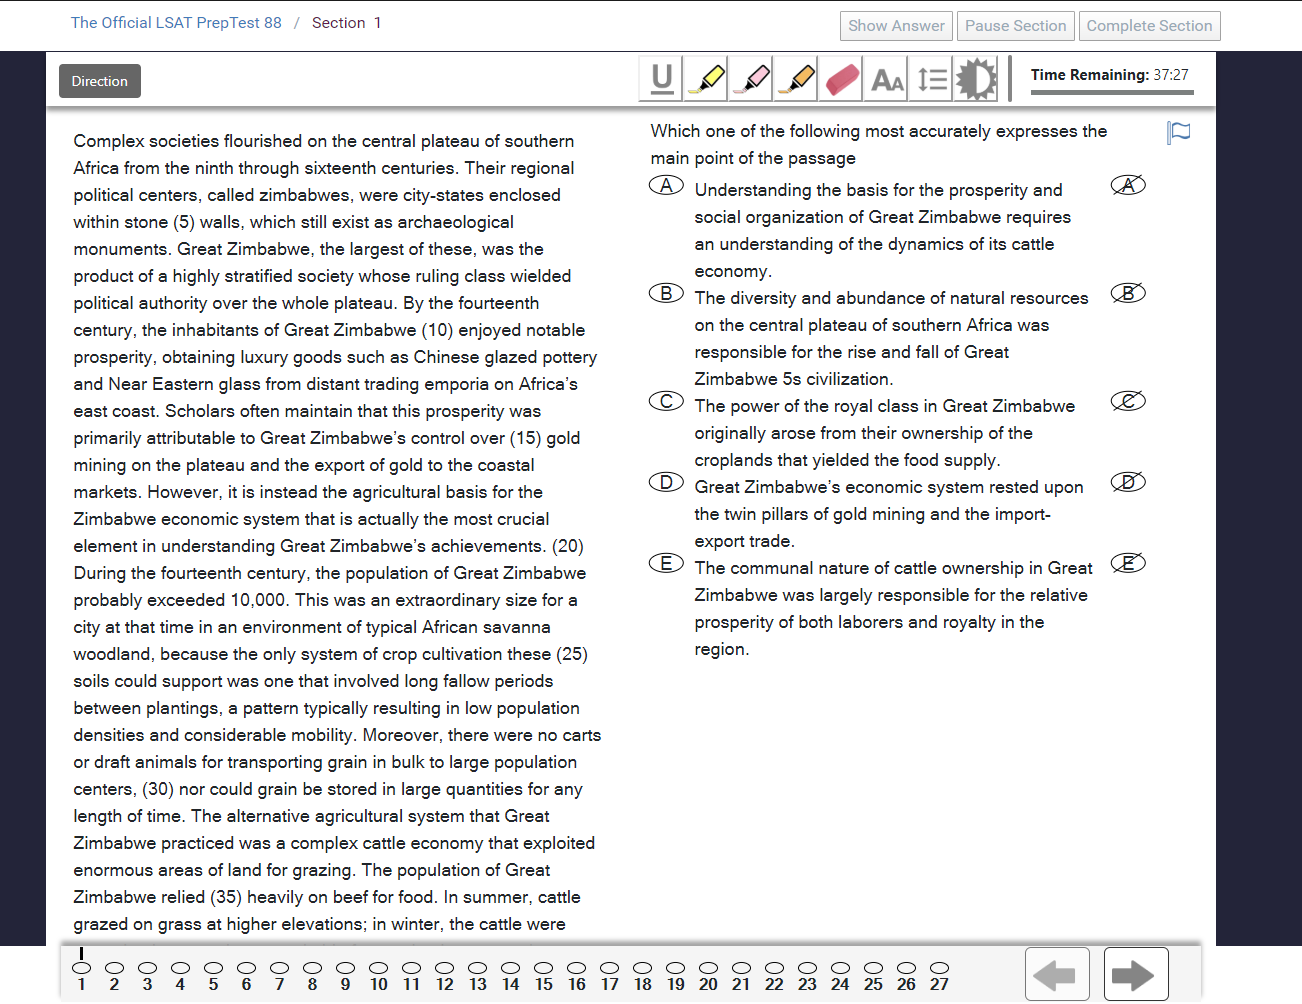
Task: Eliminate answer choice E
Action: (1128, 564)
